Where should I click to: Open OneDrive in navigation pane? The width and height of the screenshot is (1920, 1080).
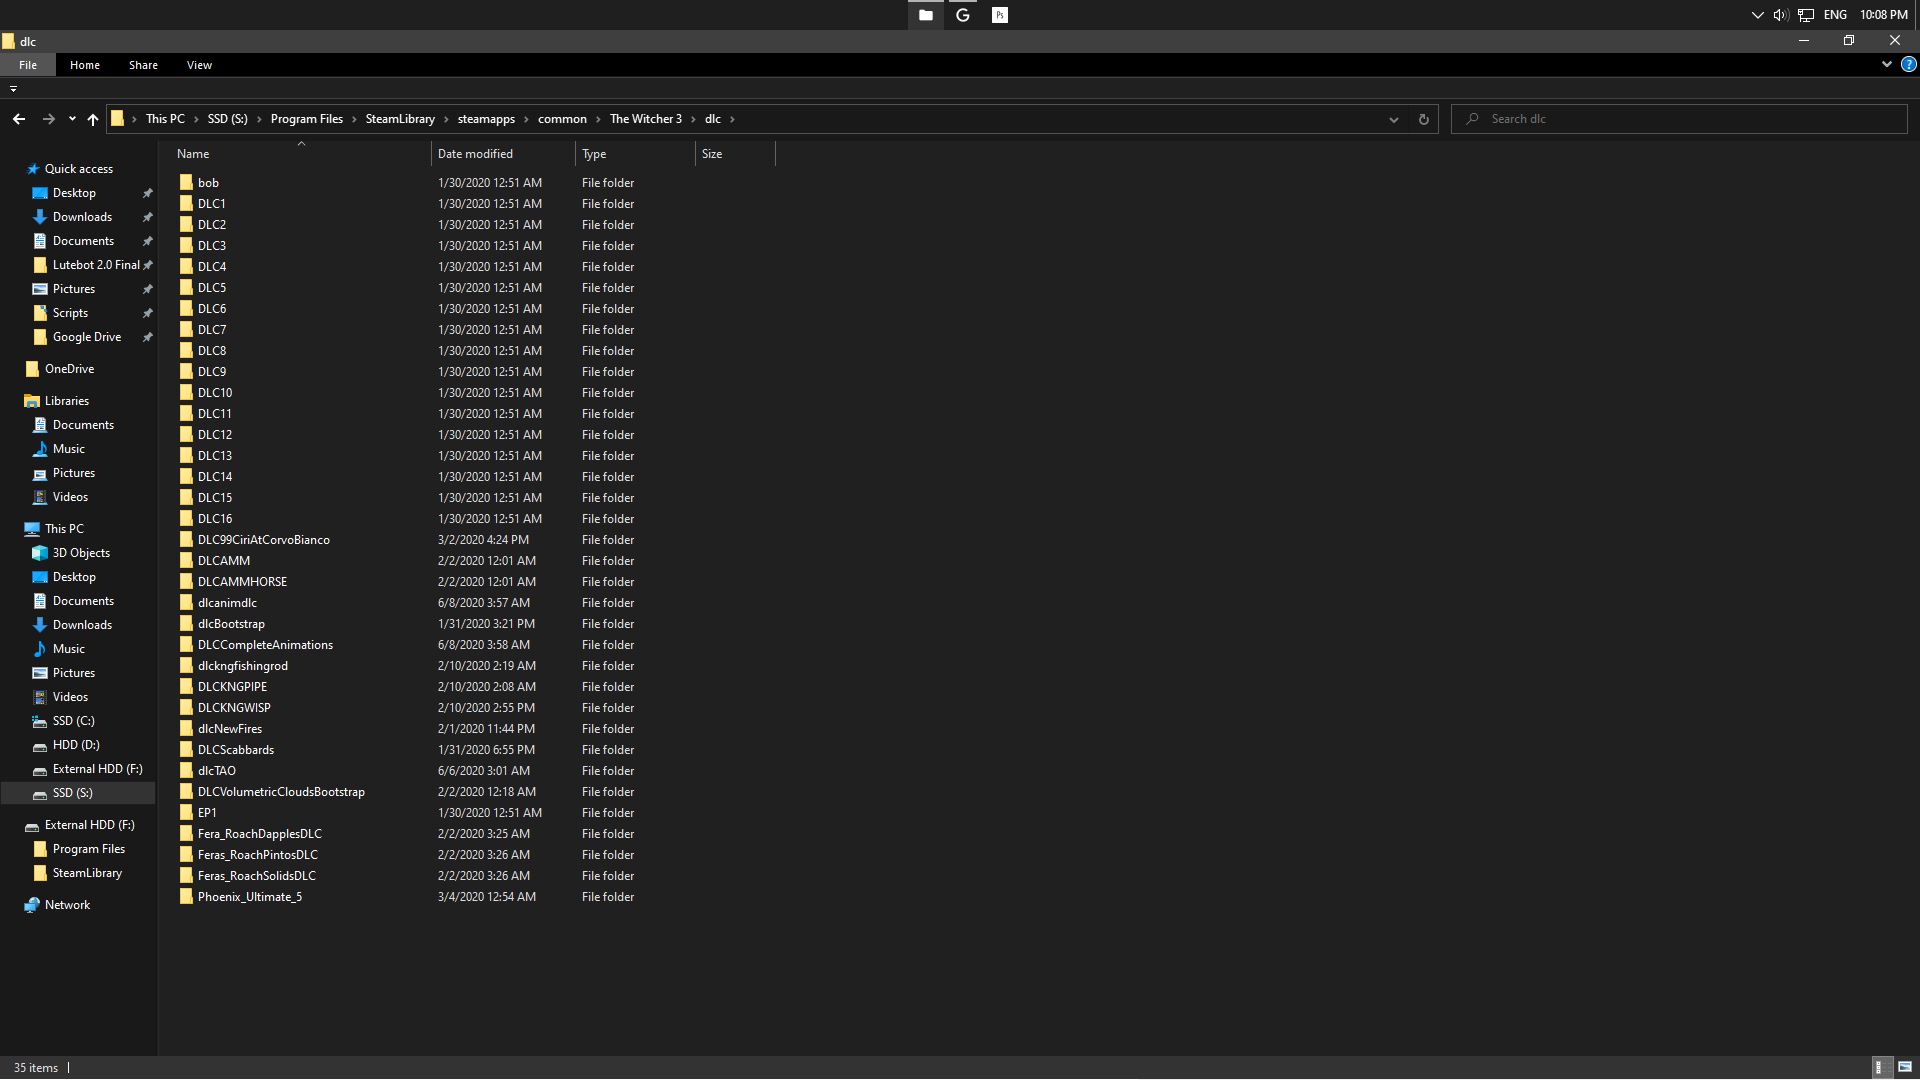click(69, 369)
